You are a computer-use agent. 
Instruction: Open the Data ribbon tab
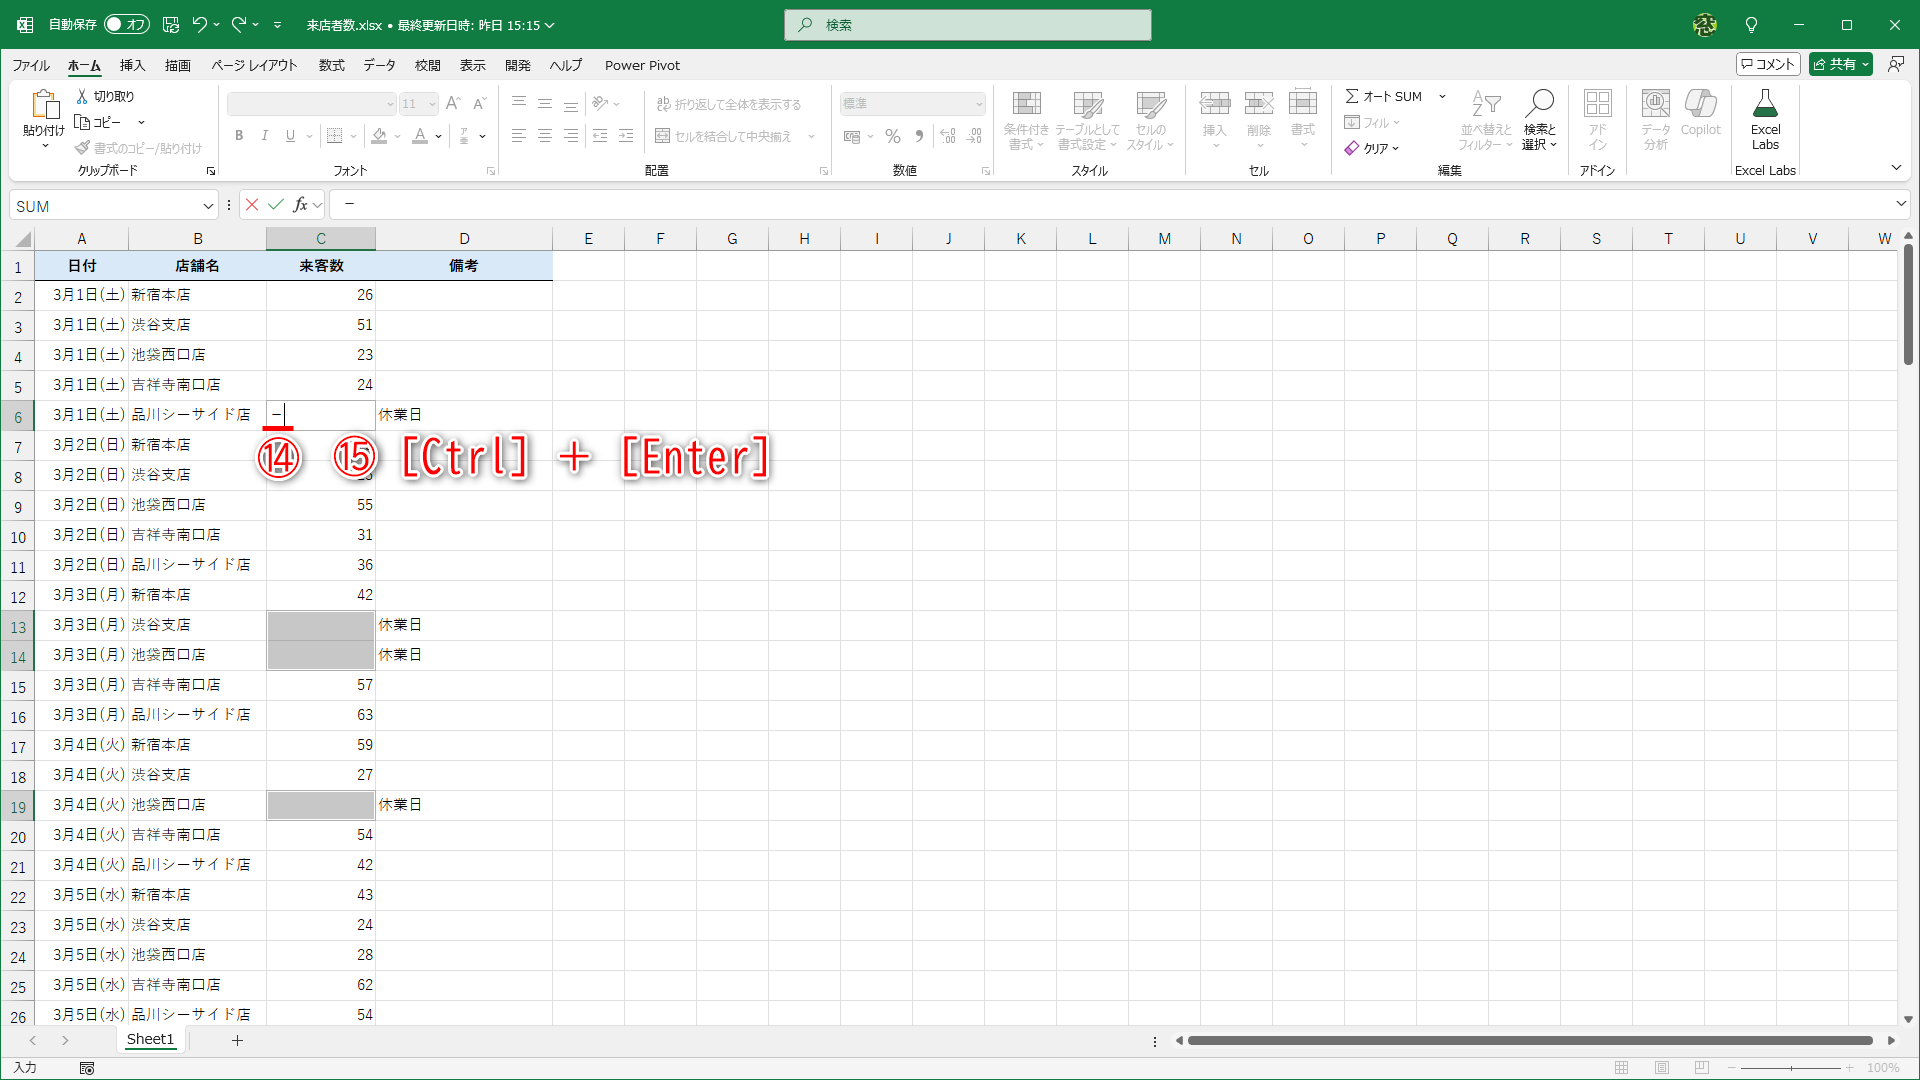[x=379, y=65]
